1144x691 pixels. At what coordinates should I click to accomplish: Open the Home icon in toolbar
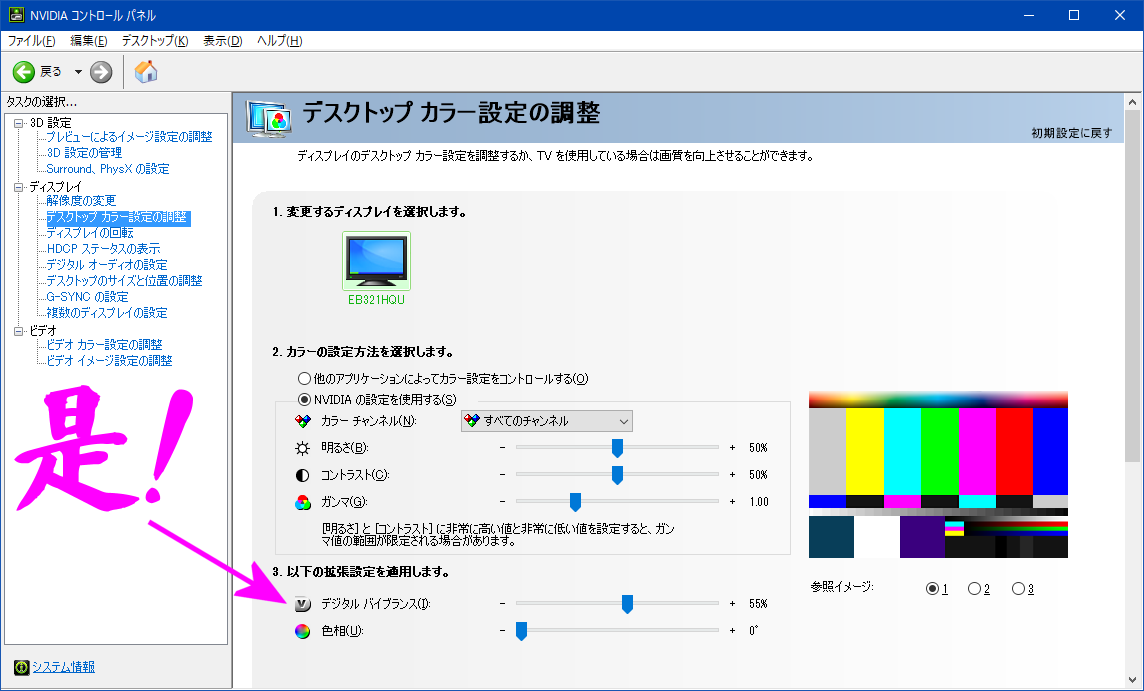coord(146,71)
